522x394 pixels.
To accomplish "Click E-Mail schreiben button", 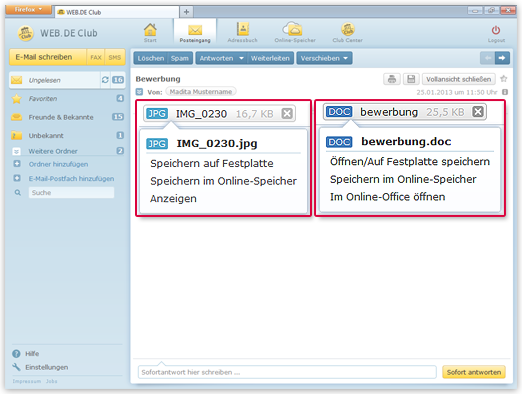I will point(48,57).
